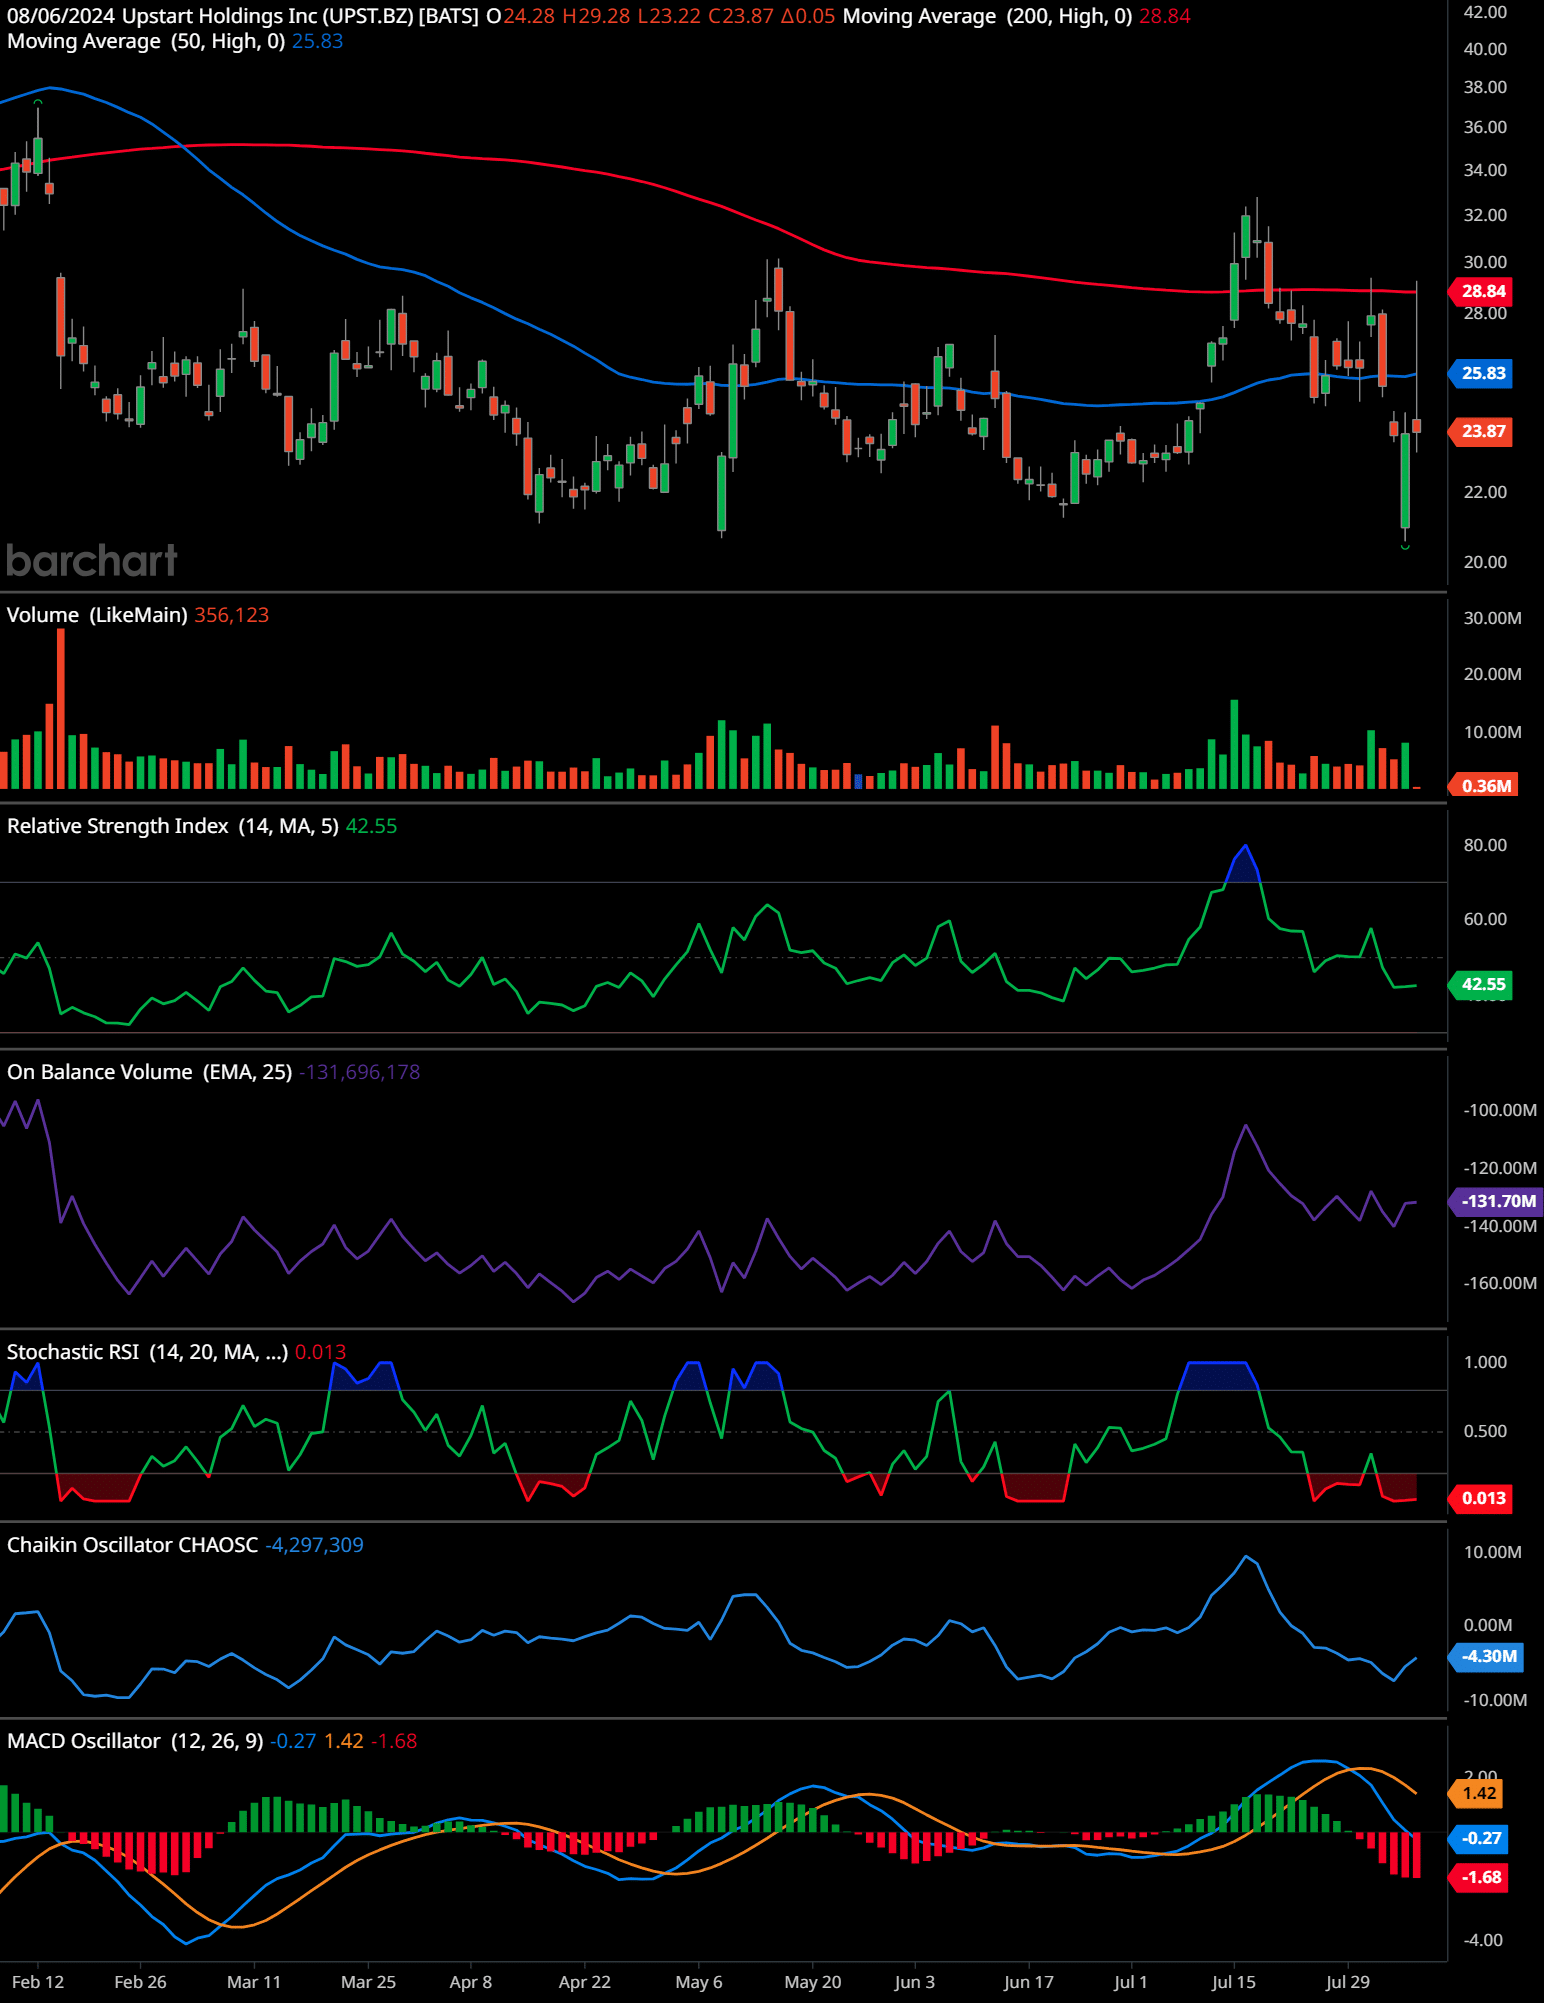
Task: Click the 20.00 price axis label
Action: coord(1485,562)
